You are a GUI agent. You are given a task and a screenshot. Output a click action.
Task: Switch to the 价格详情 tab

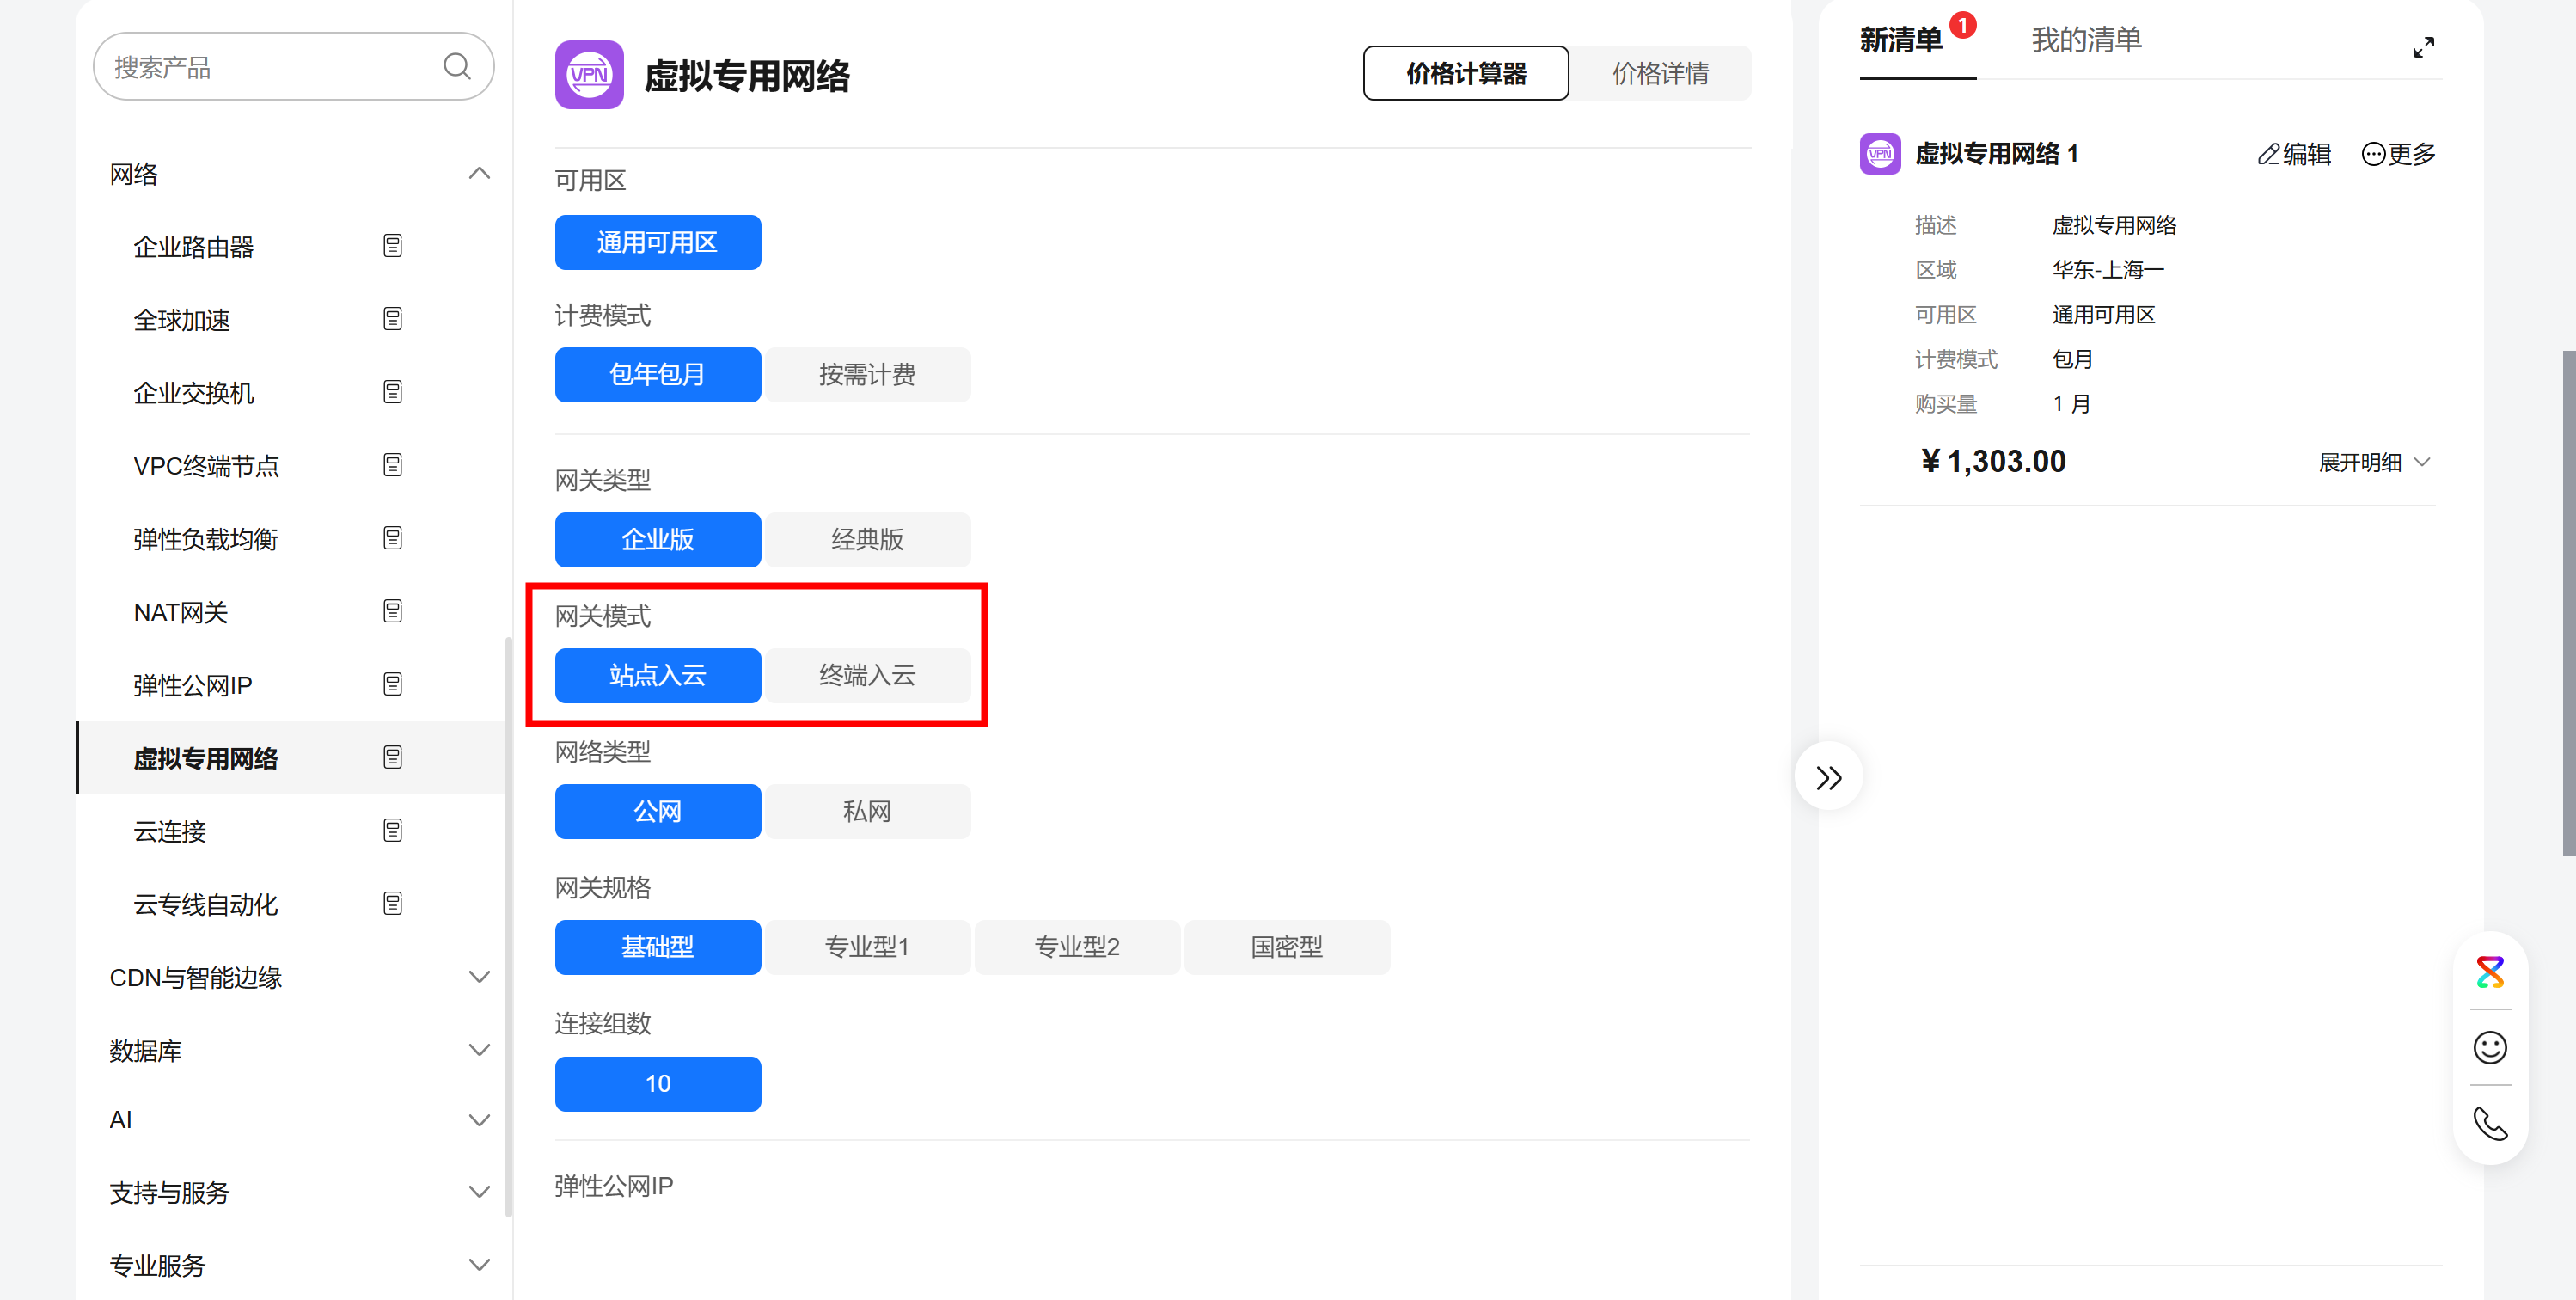(x=1659, y=73)
